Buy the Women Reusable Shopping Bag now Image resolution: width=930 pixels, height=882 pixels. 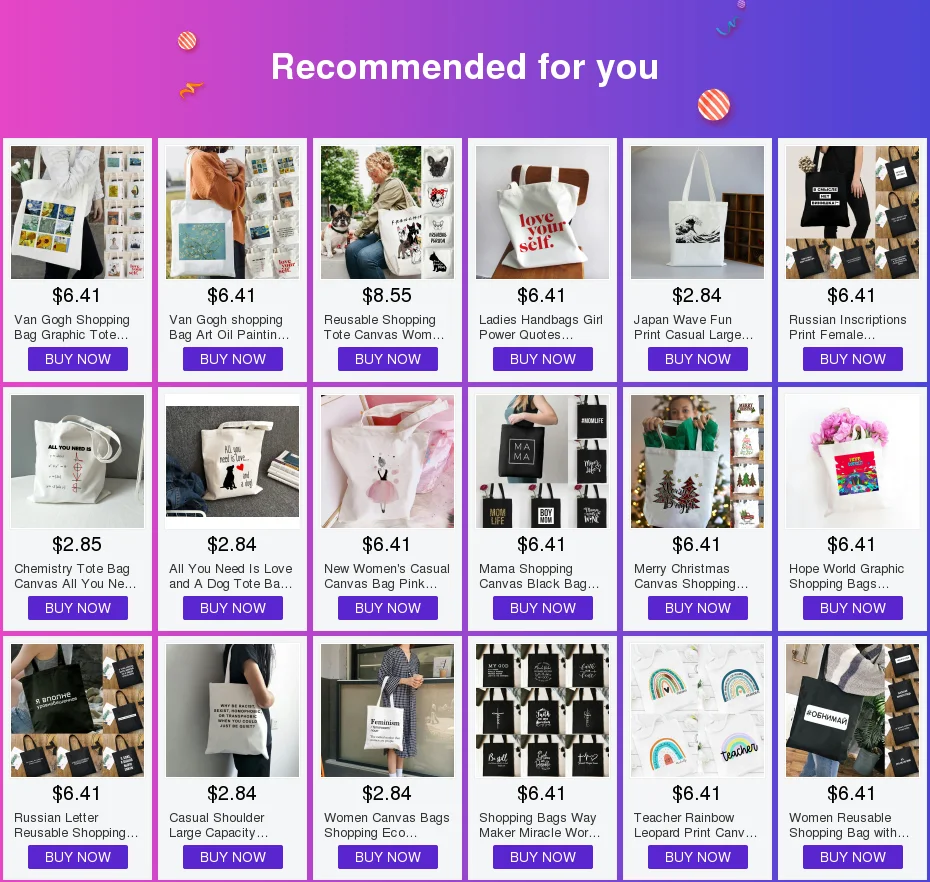click(x=853, y=857)
